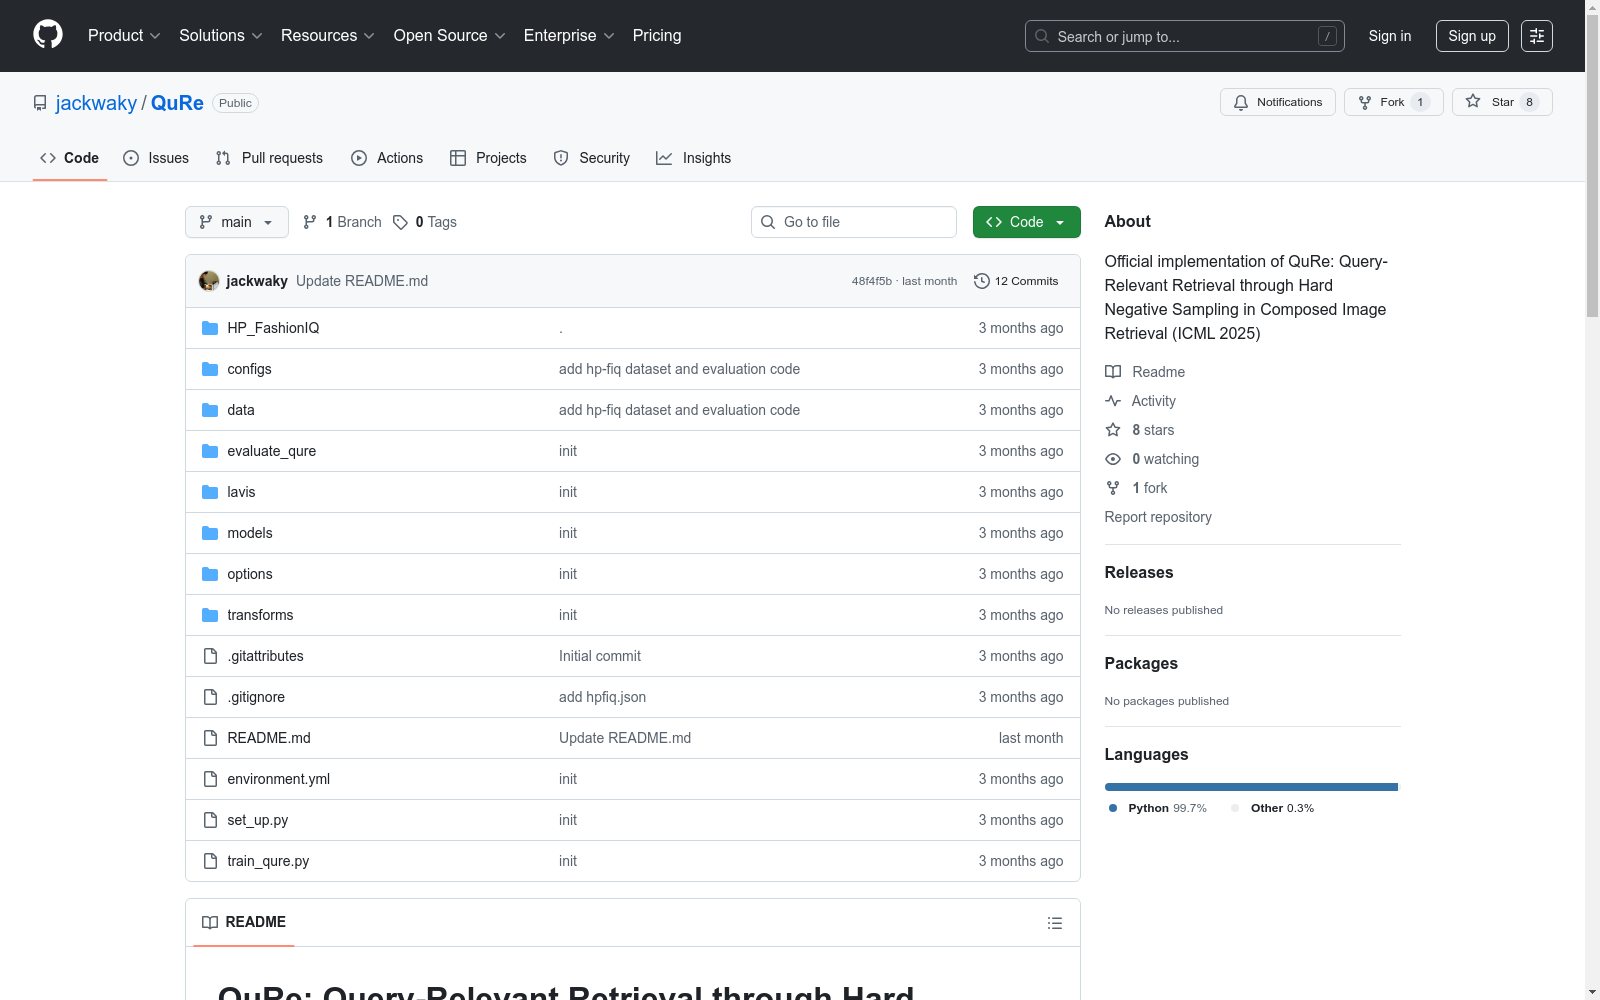Click the Other 0.3% language entry
The width and height of the screenshot is (1600, 1000).
tap(1273, 808)
